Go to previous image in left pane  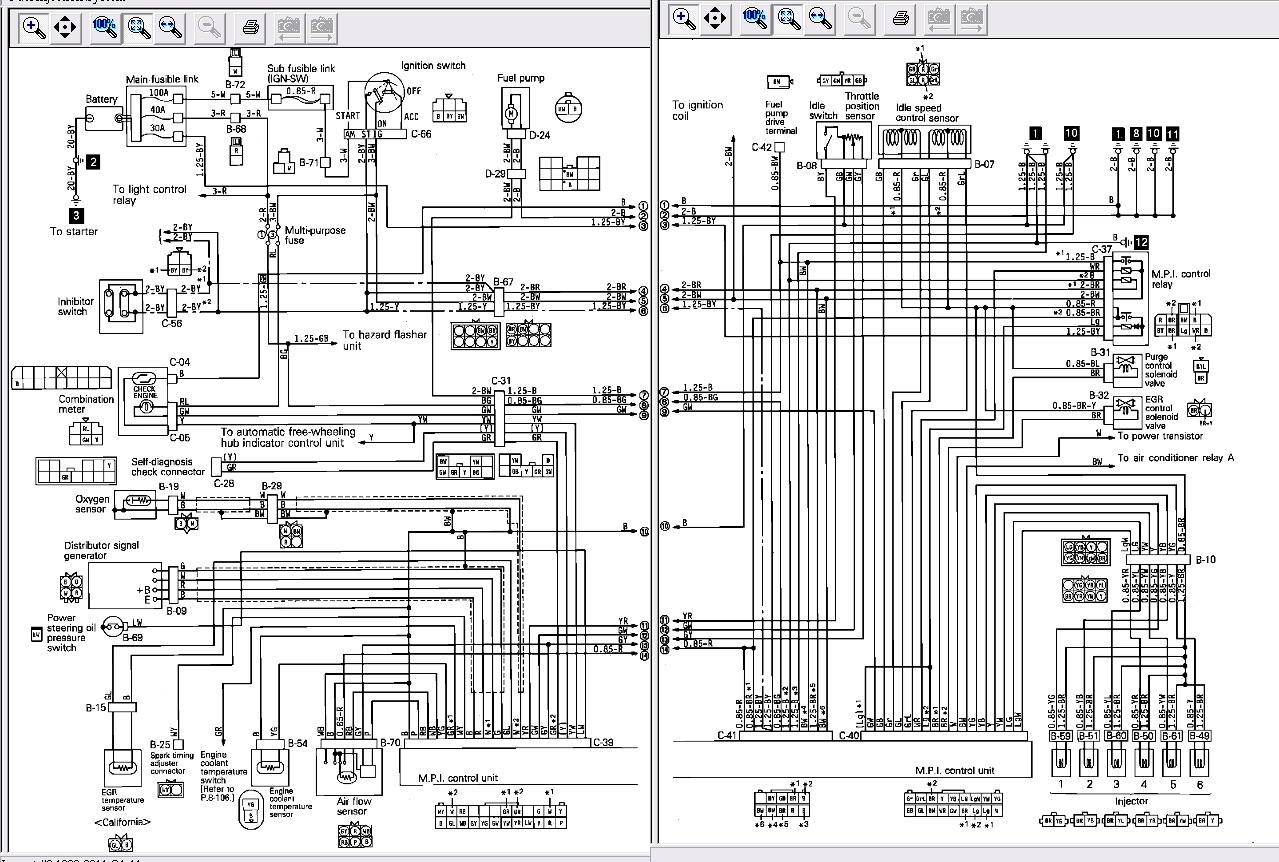click(288, 28)
